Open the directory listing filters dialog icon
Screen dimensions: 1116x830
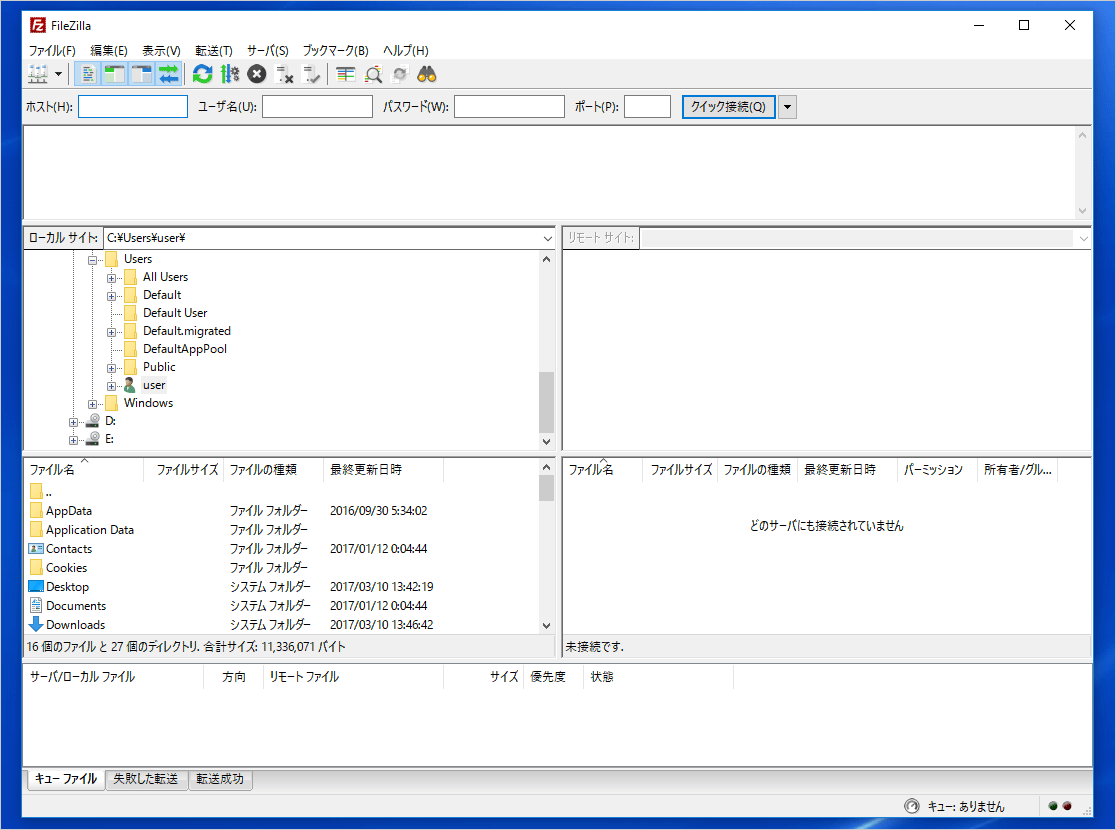(346, 74)
